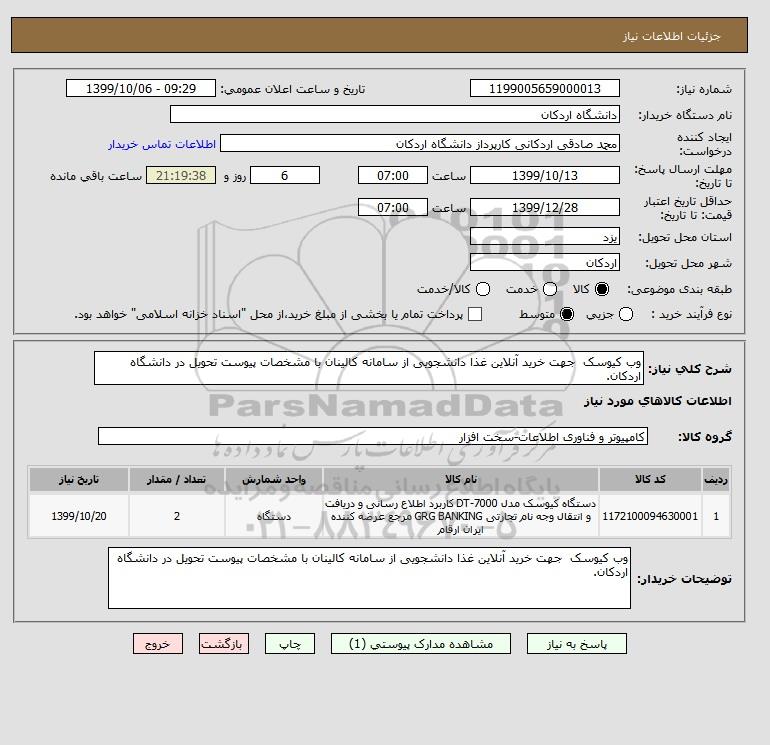The width and height of the screenshot is (770, 745).
Task: Select the خدمت radio button
Action: pyautogui.click(x=550, y=289)
